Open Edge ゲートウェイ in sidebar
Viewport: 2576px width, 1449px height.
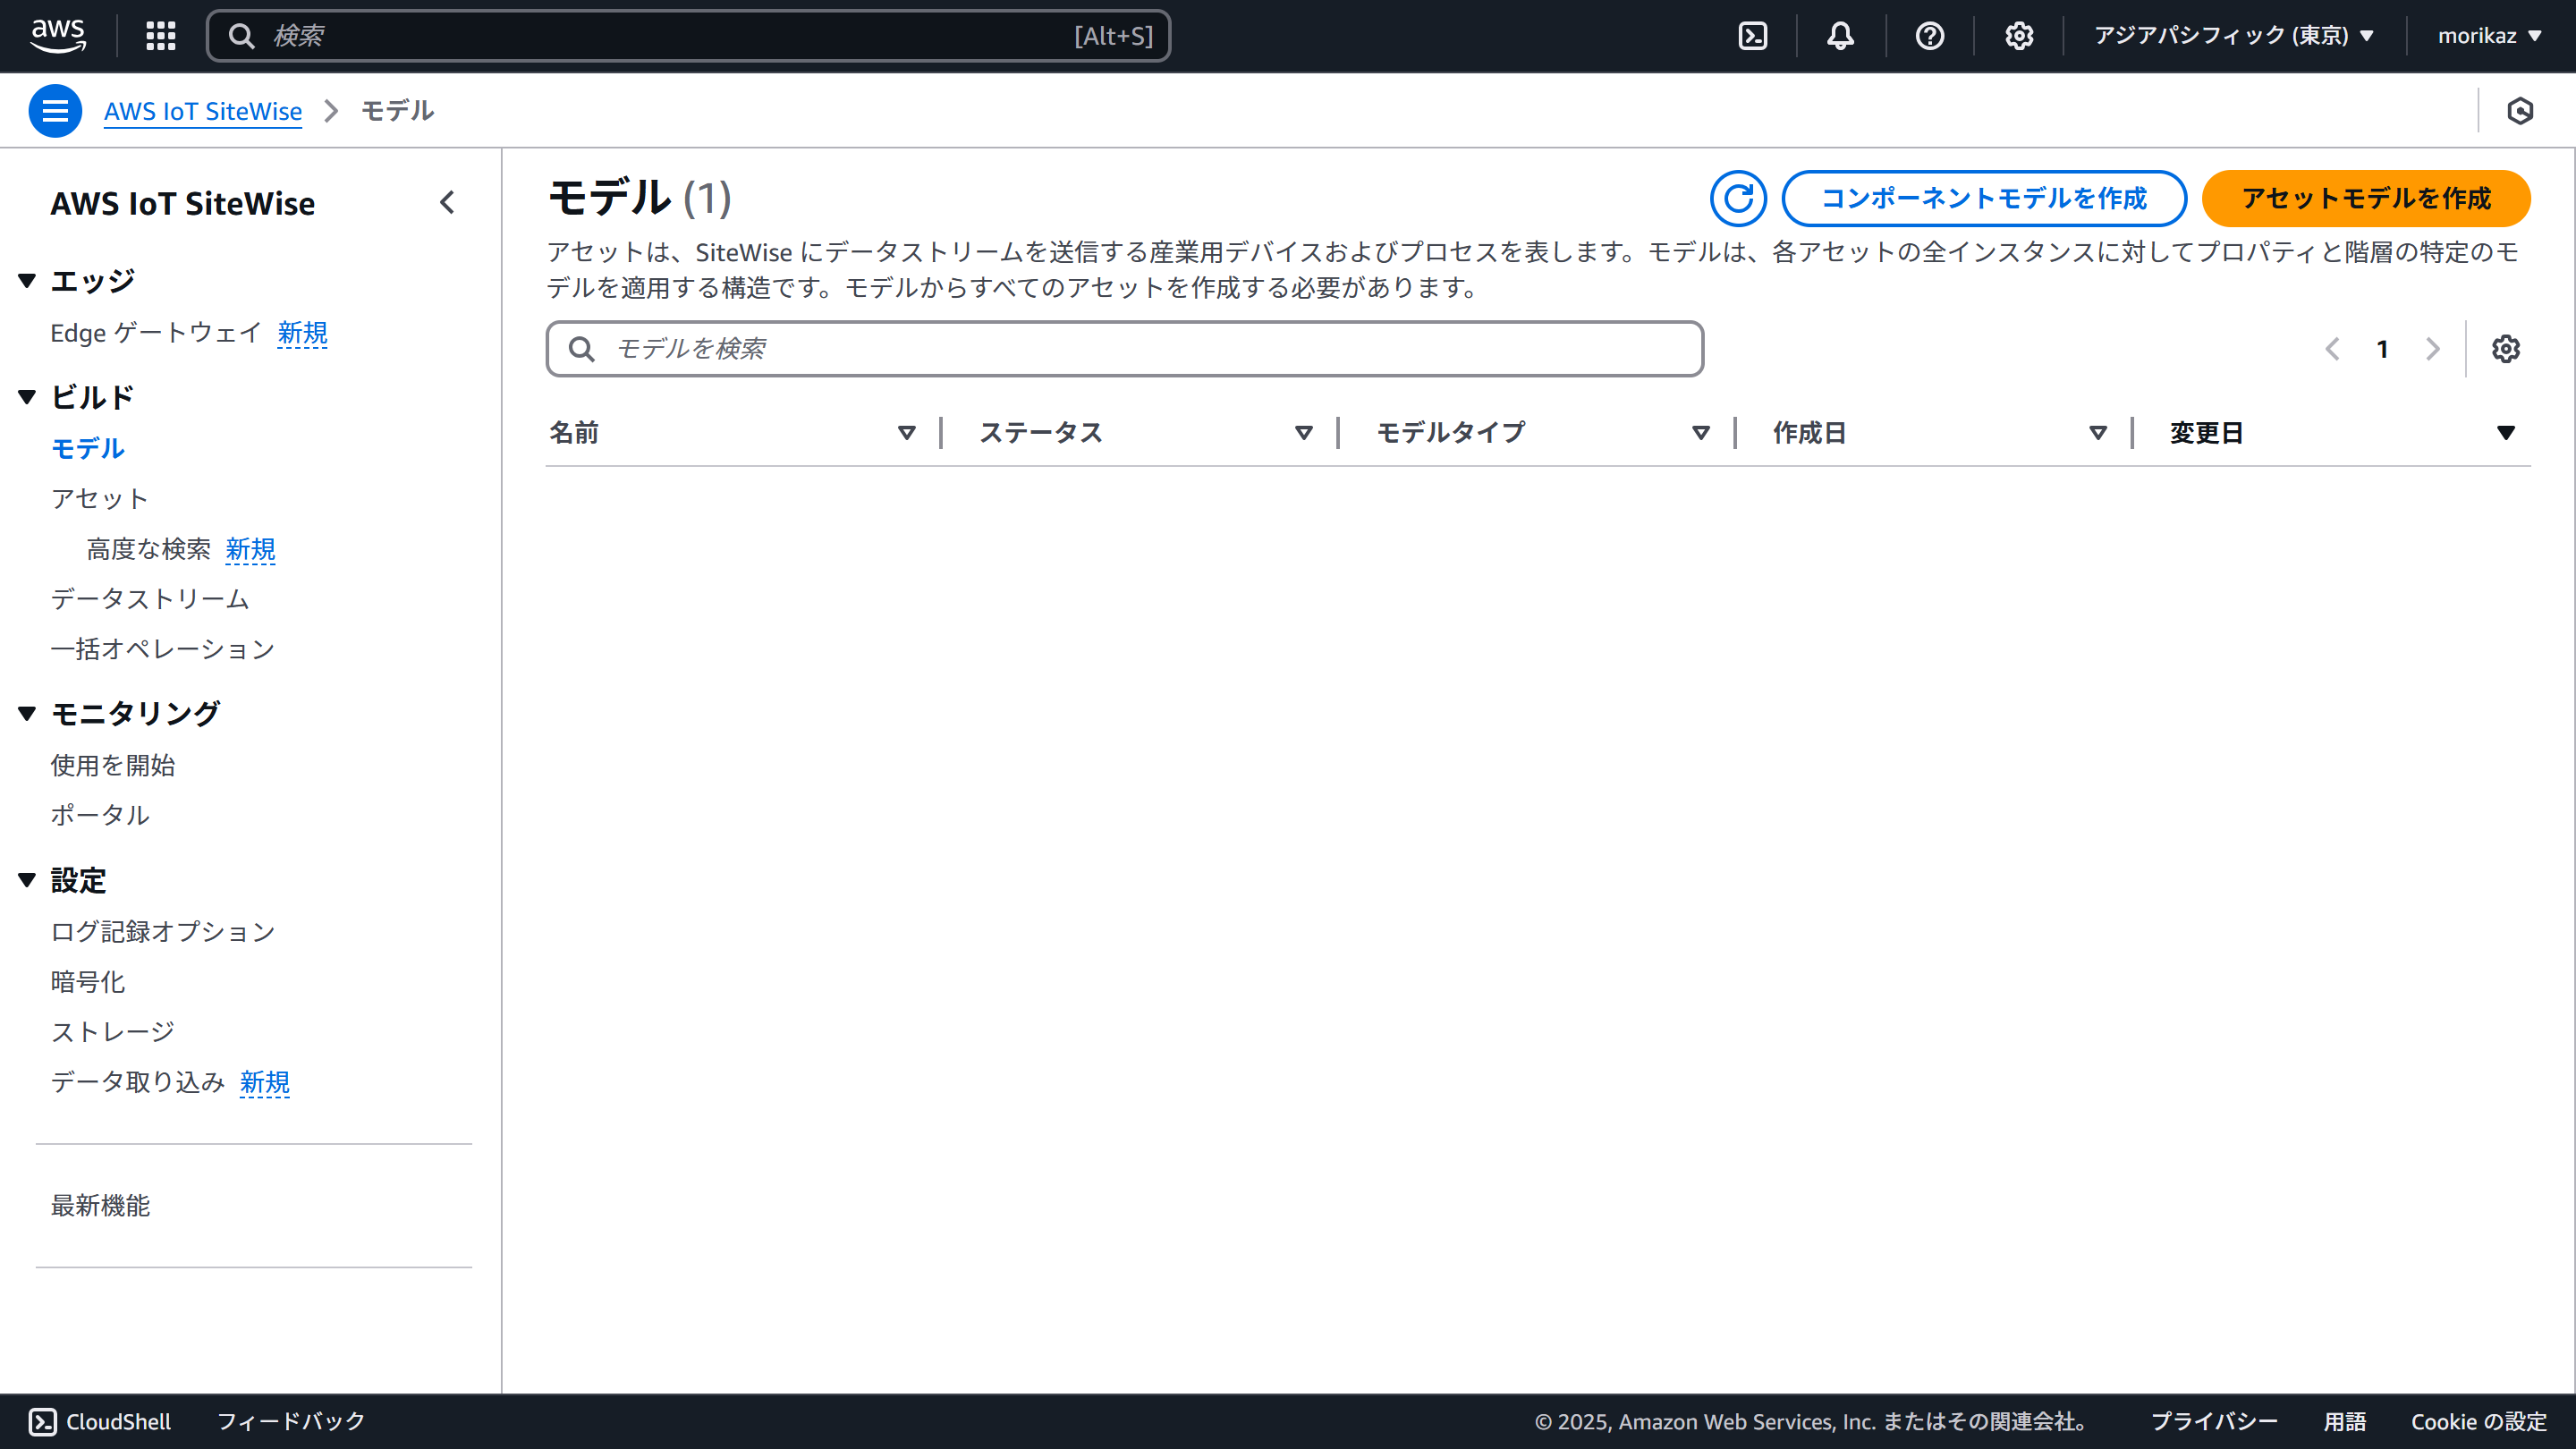click(156, 333)
